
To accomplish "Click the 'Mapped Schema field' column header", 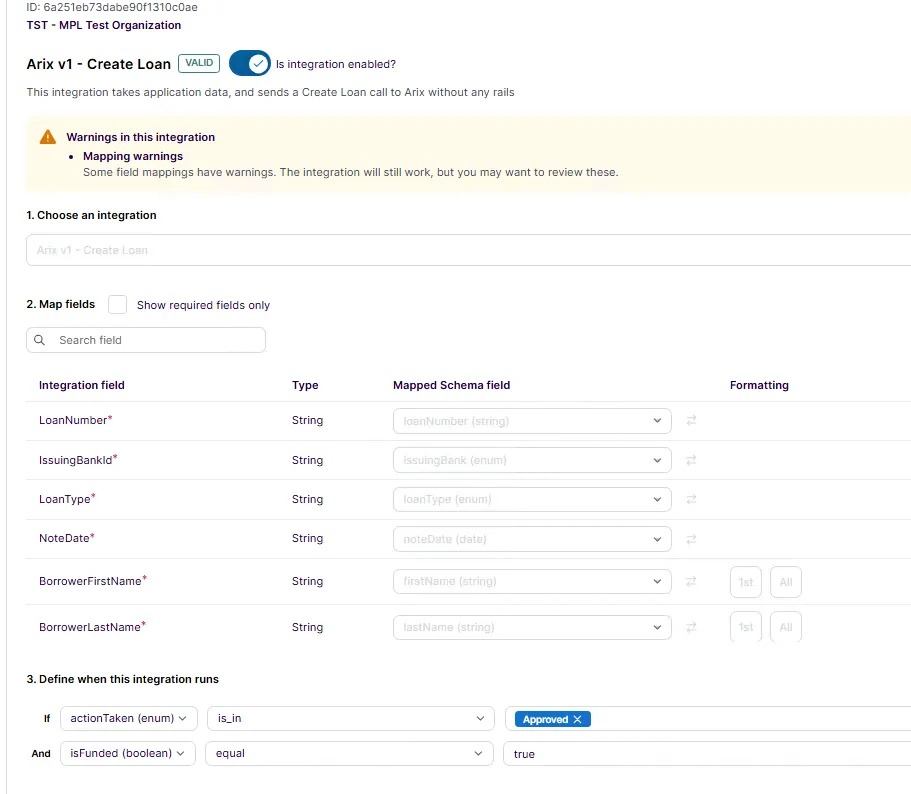I will (451, 385).
